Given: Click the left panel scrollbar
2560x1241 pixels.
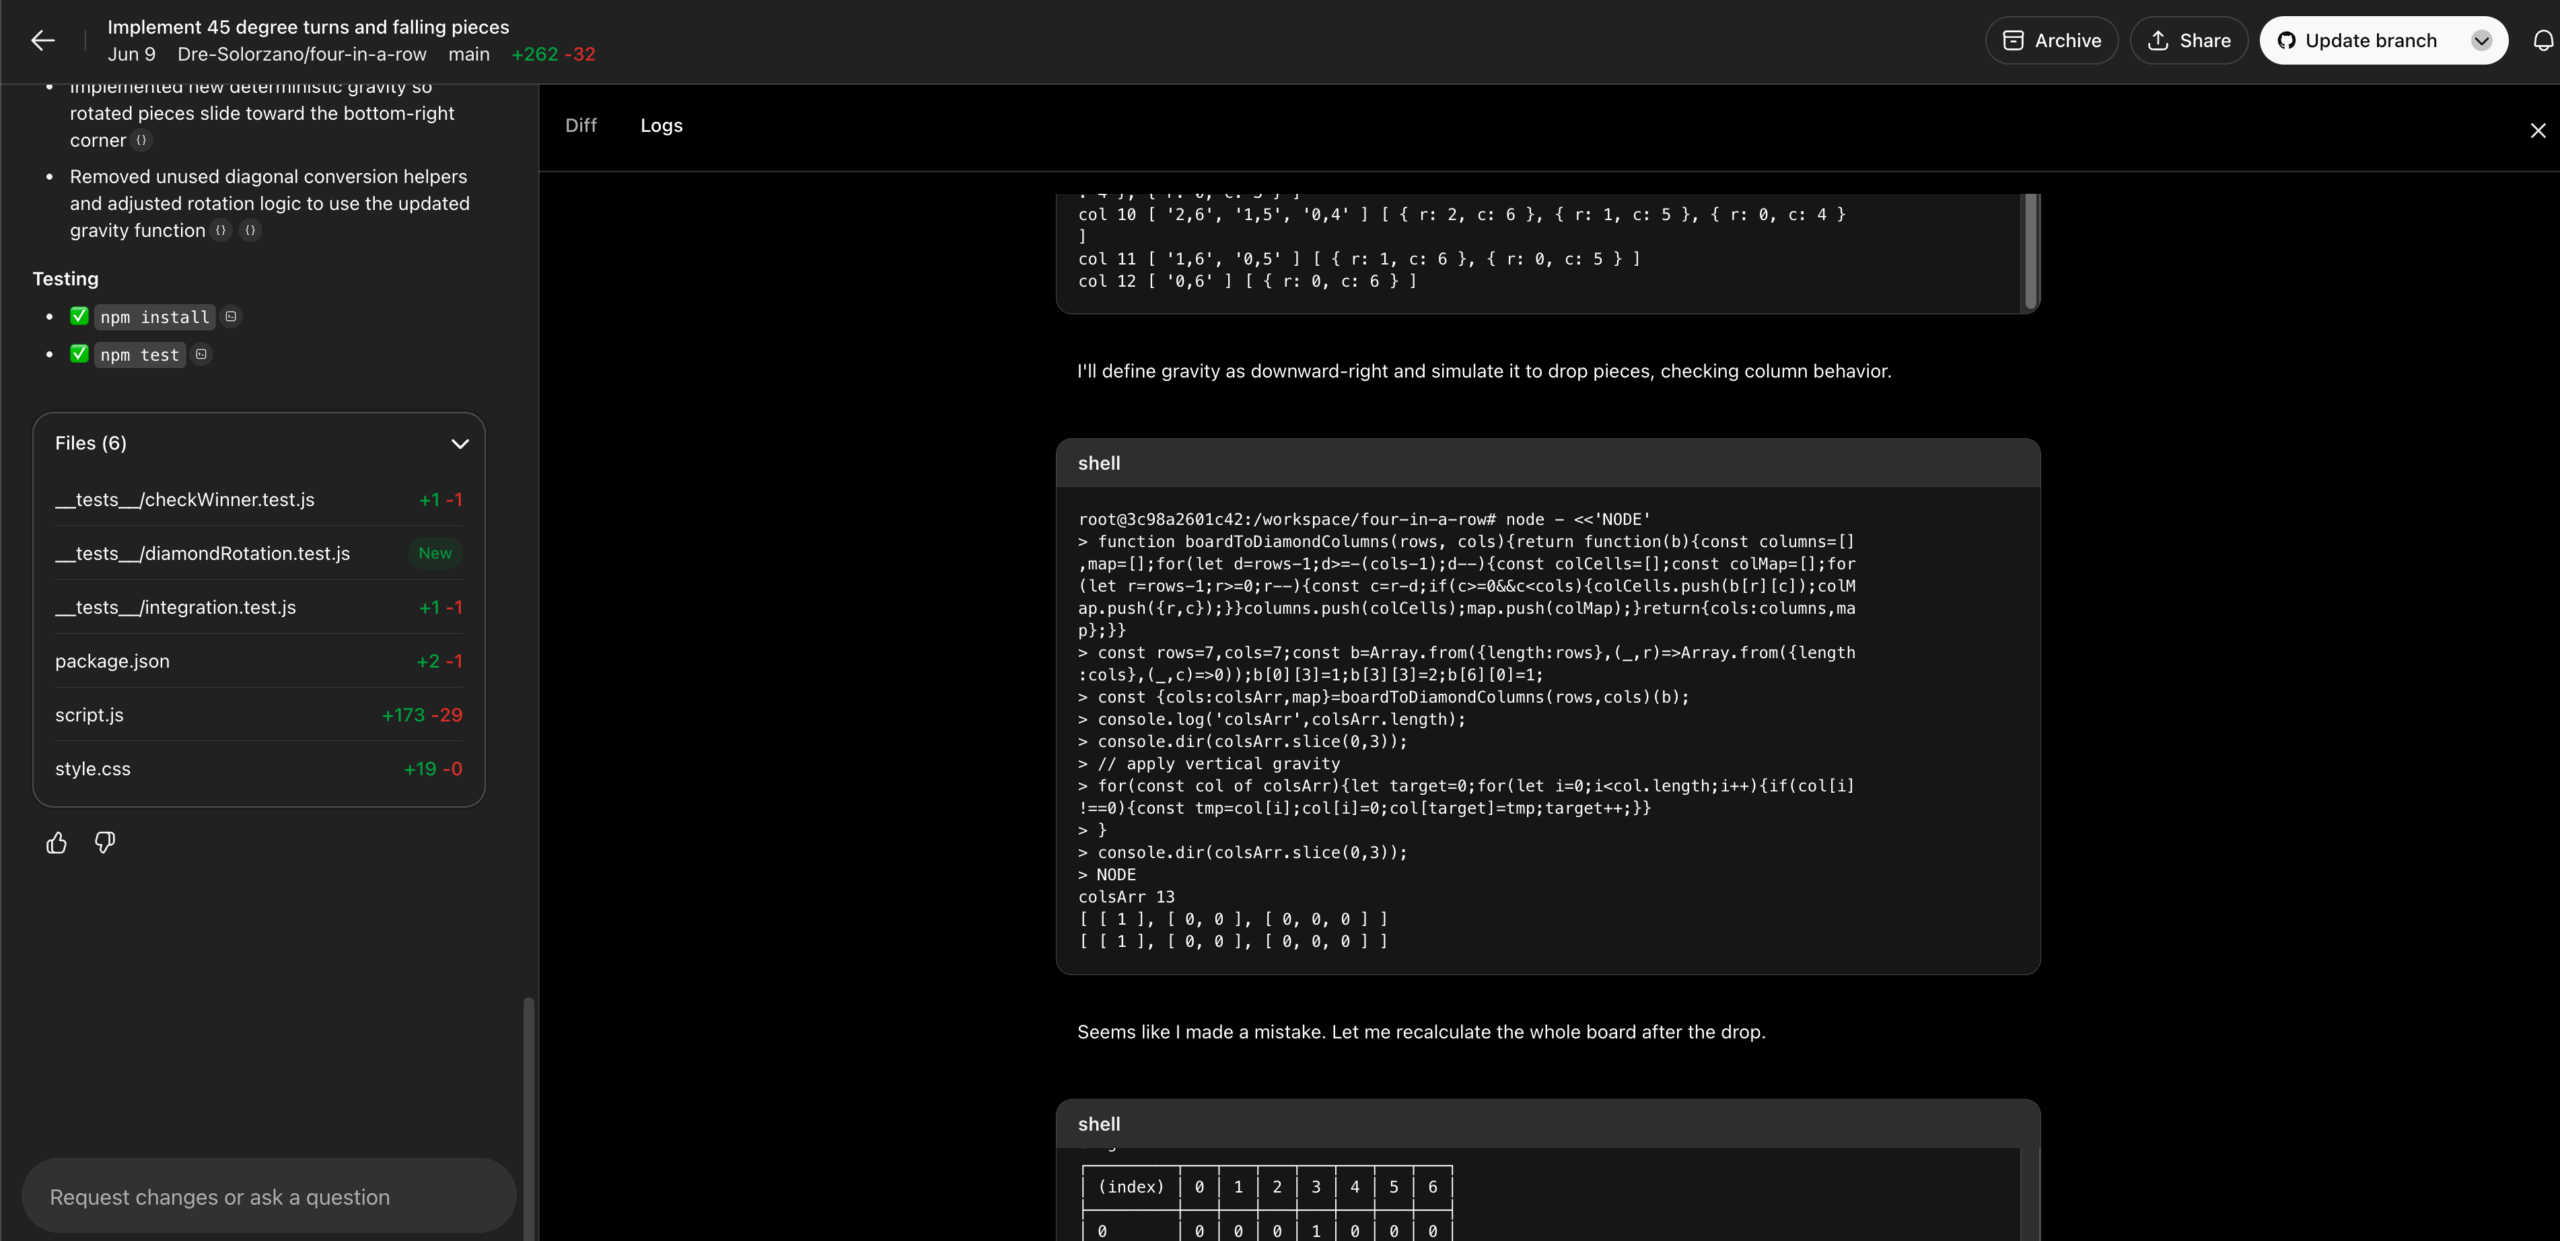Looking at the screenshot, I should (x=528, y=1117).
